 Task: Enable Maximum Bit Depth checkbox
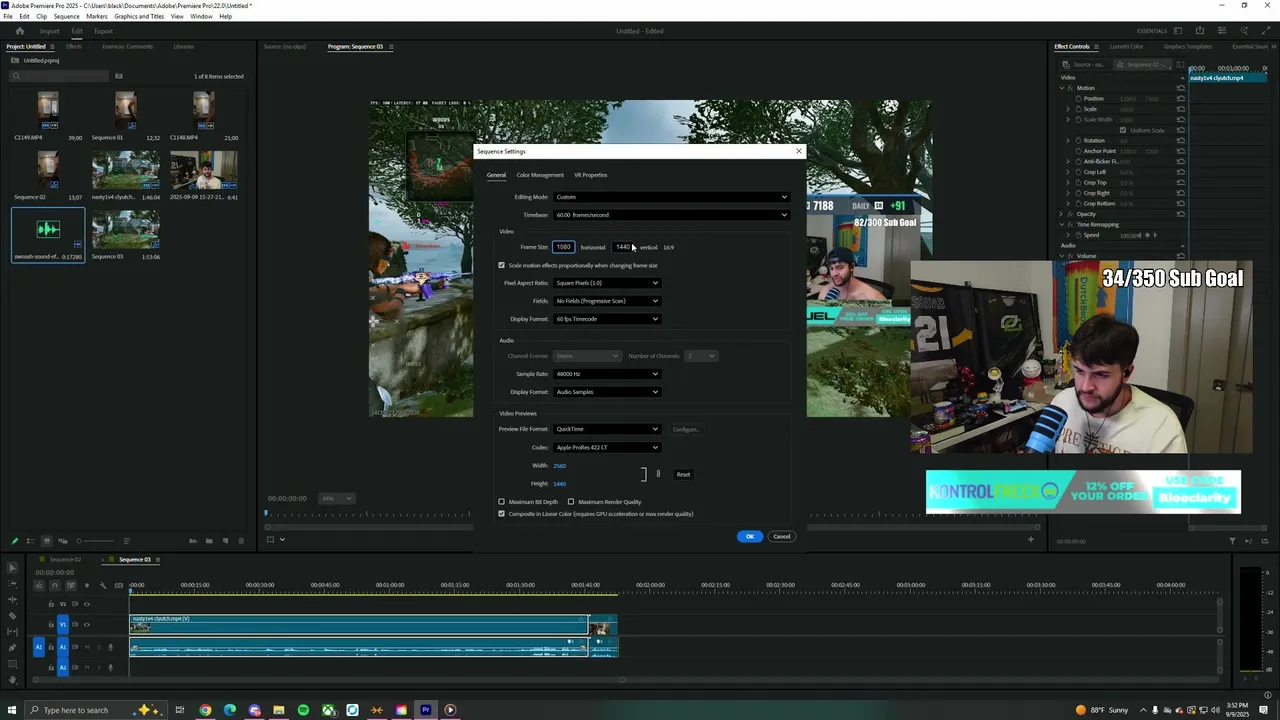(502, 502)
